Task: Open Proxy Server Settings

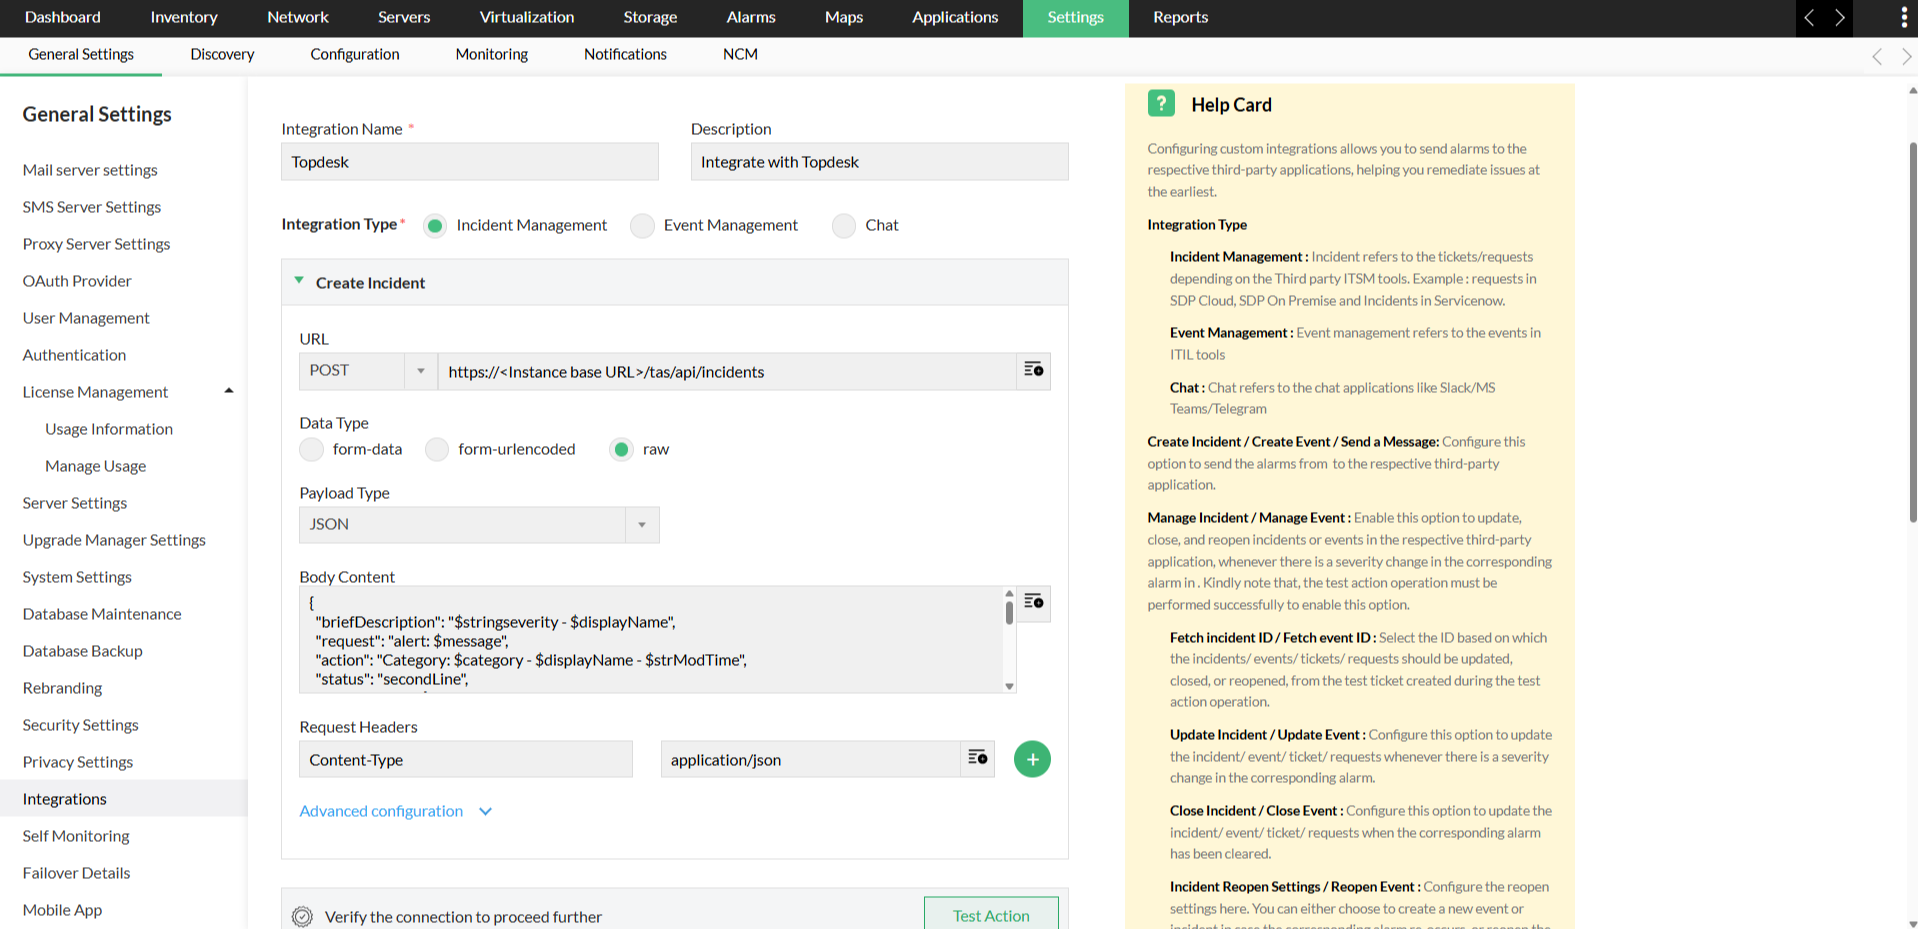Action: pyautogui.click(x=96, y=244)
